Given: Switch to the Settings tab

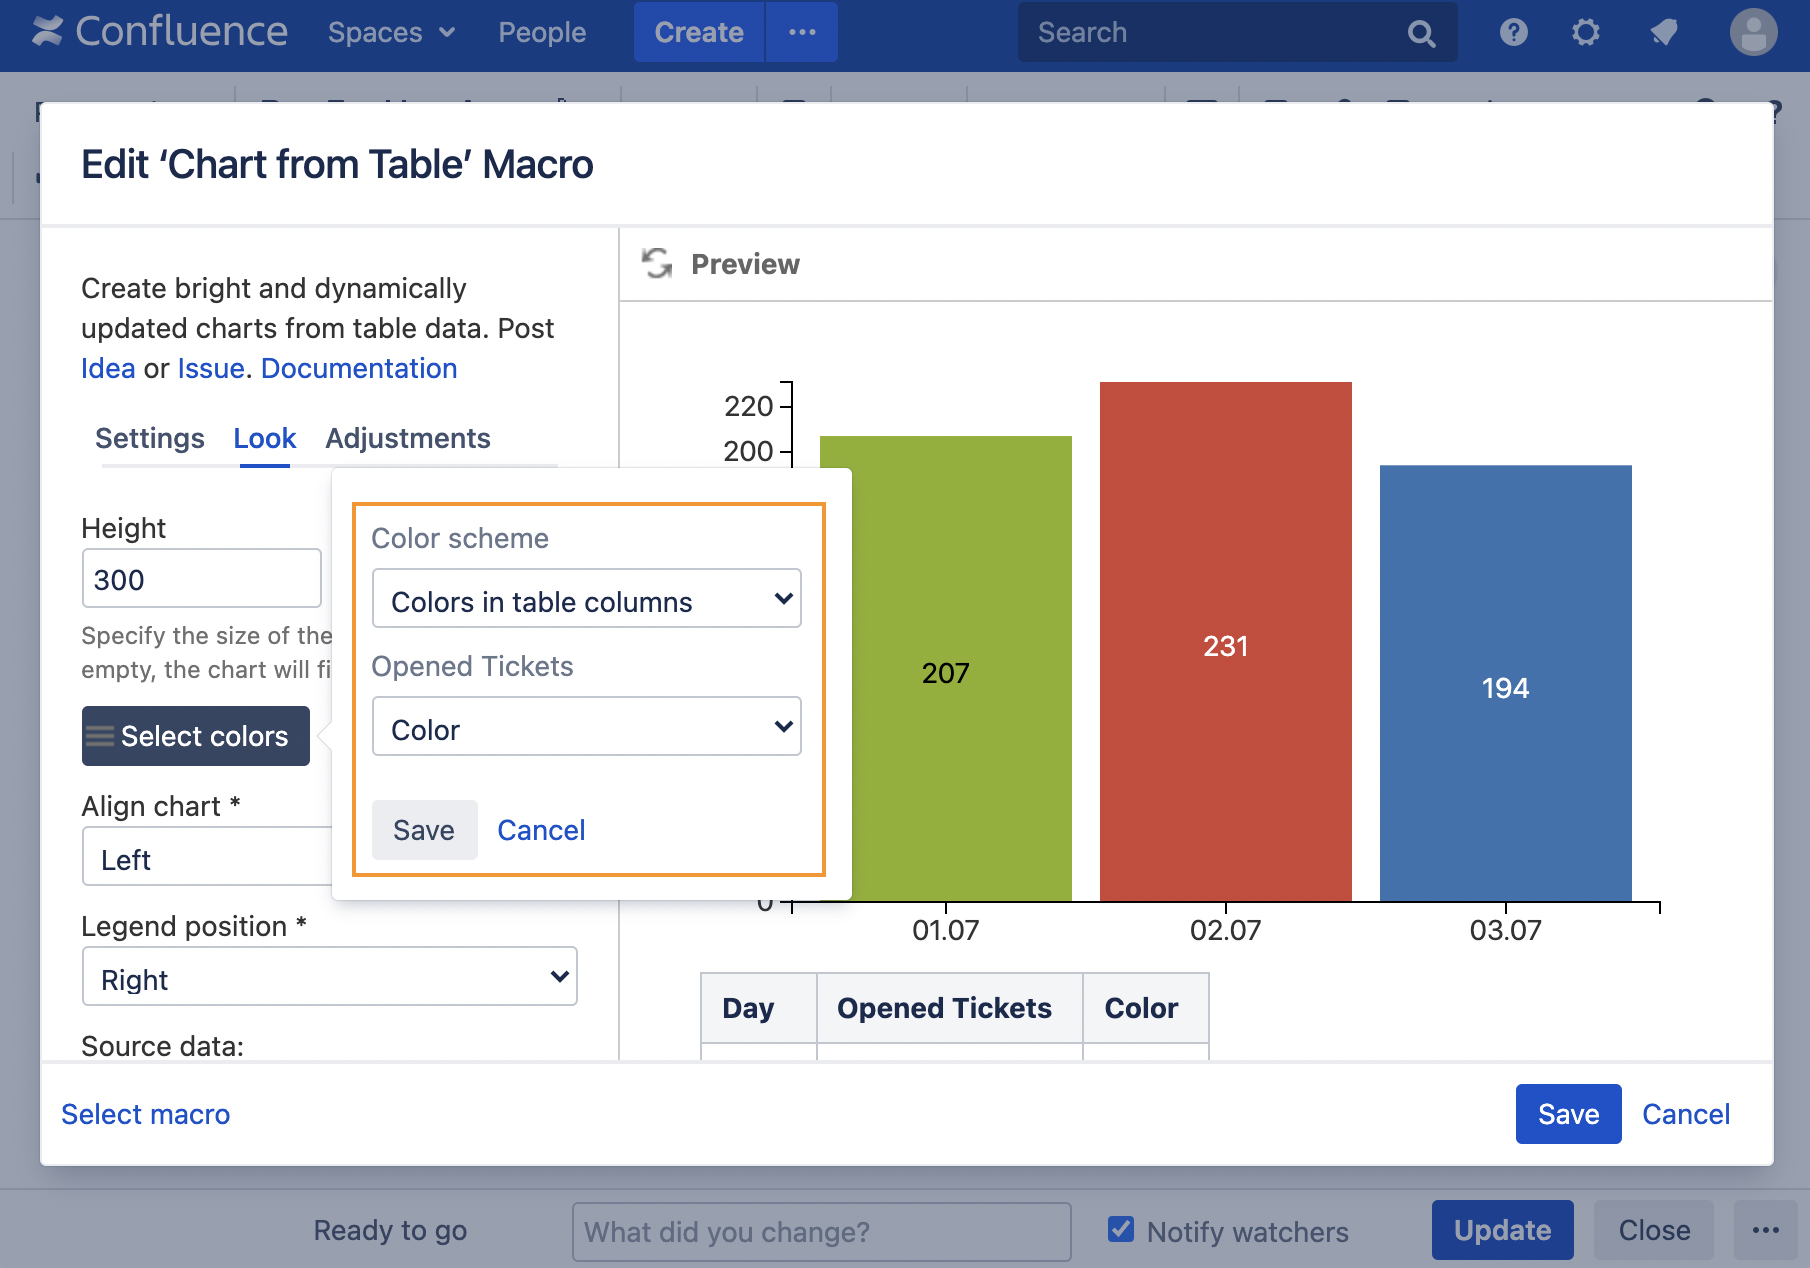Looking at the screenshot, I should [149, 439].
